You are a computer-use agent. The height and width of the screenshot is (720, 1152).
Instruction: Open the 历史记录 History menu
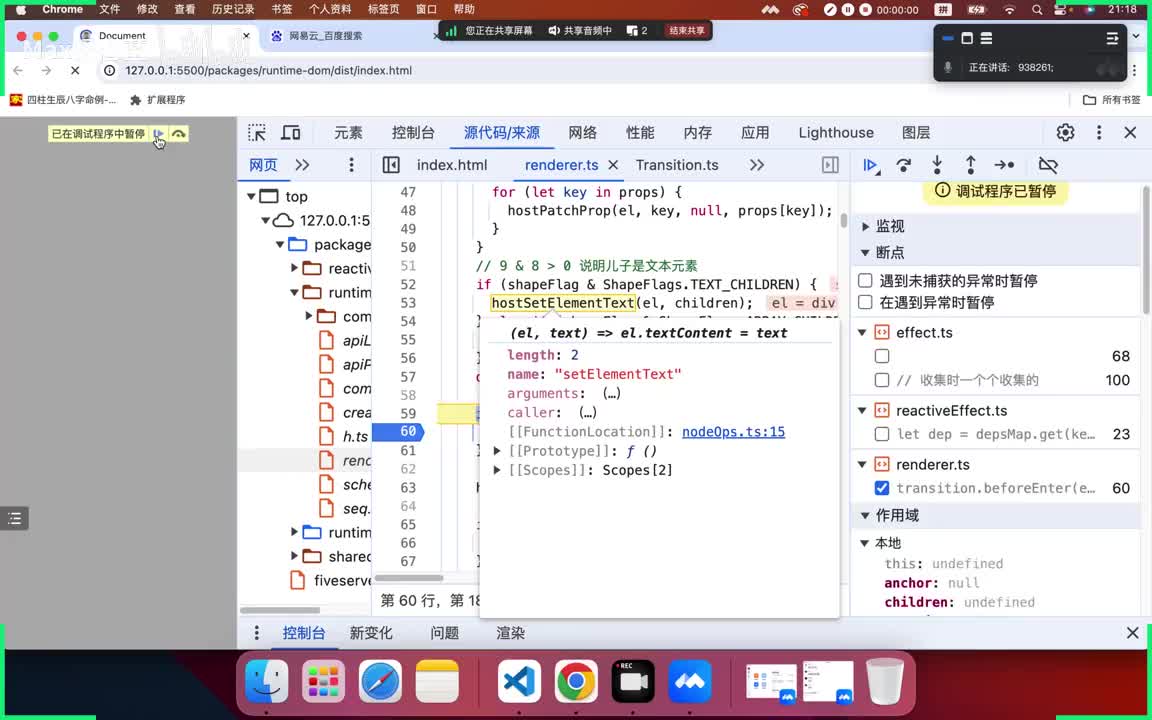coord(233,10)
